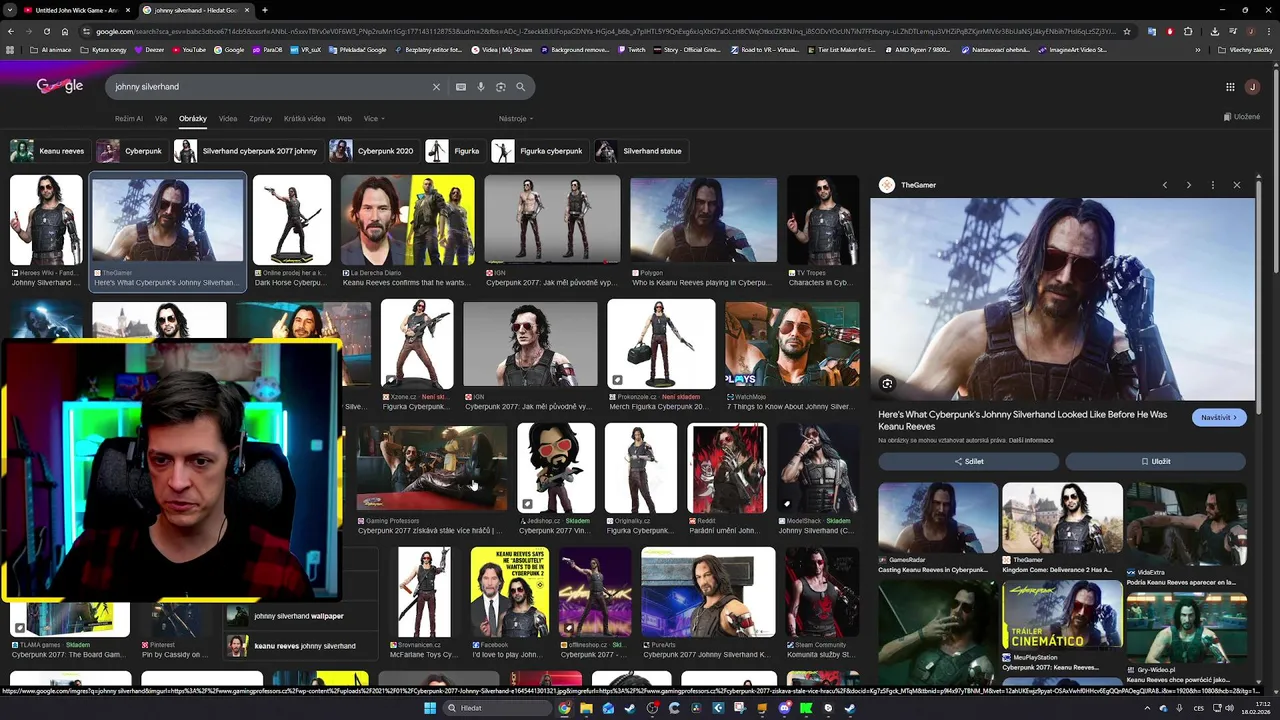This screenshot has height=720, width=1280.
Task: Go back in the browser
Action: [x=10, y=31]
